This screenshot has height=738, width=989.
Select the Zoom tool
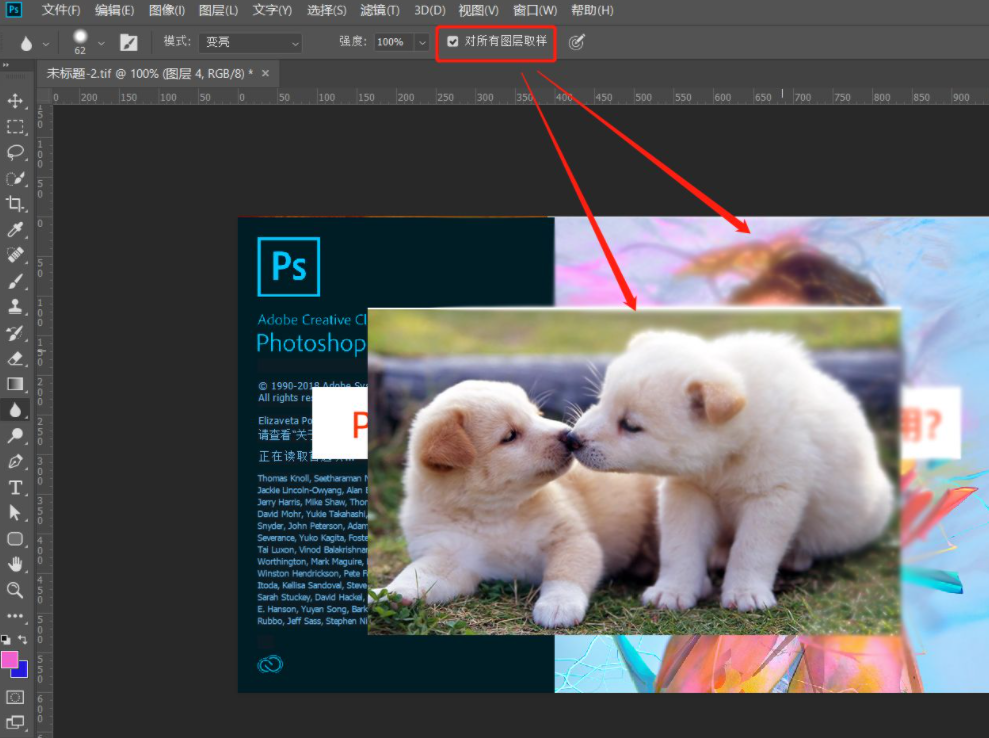(x=15, y=590)
